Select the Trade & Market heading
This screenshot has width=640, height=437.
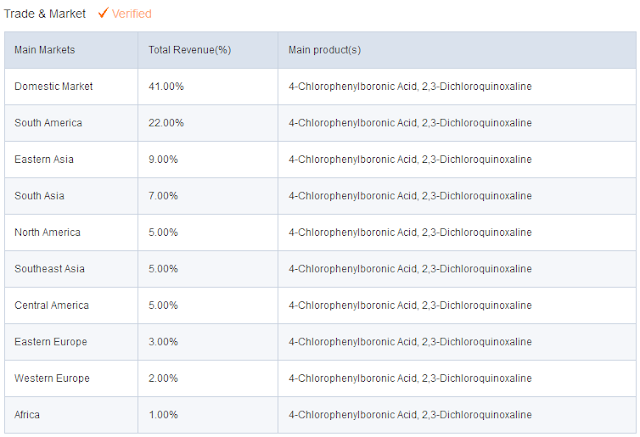(x=45, y=14)
